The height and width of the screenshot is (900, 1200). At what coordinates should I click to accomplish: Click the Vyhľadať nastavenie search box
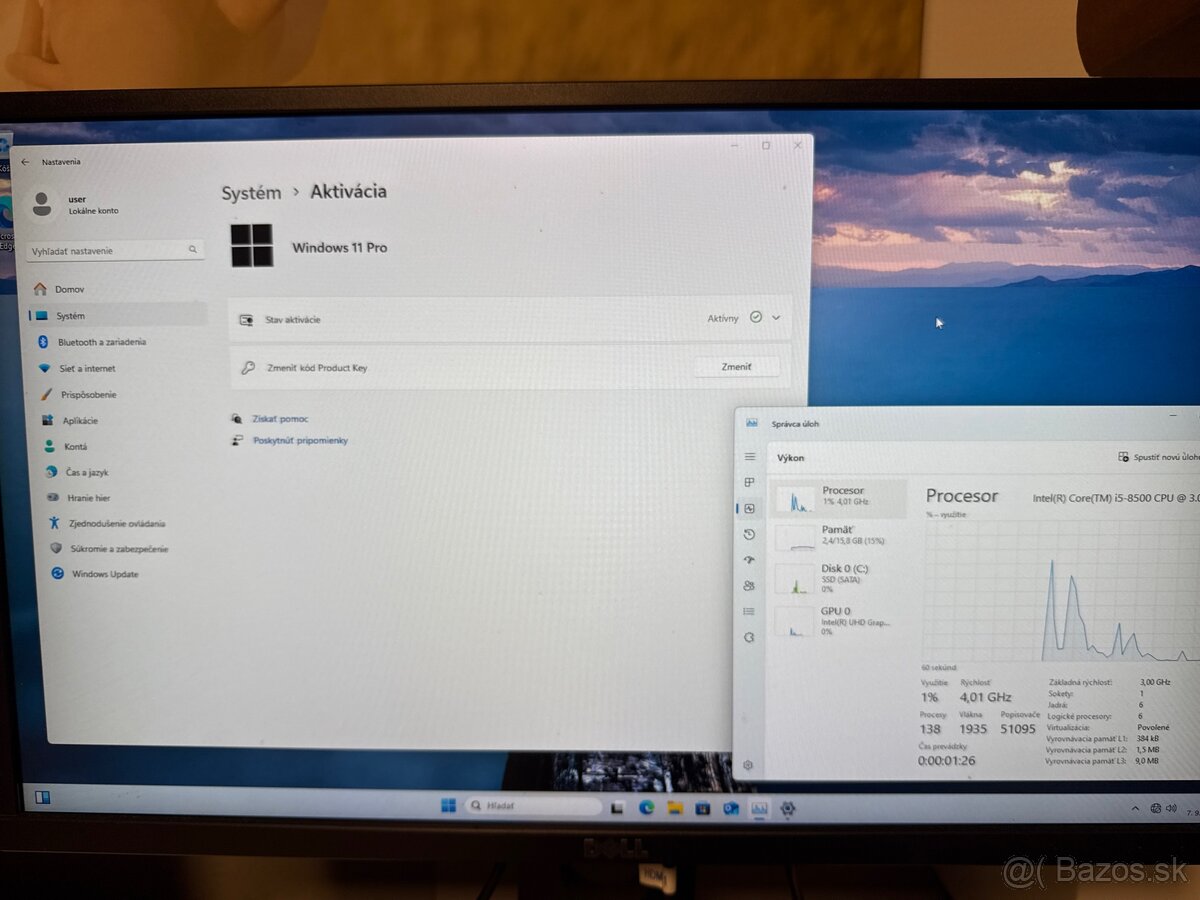(x=113, y=249)
